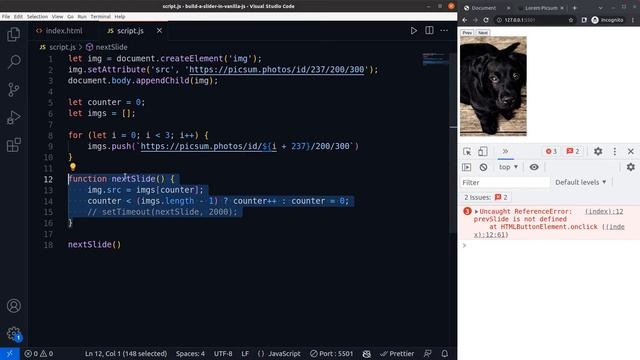Open DevTools settings gear
The image size is (640, 360).
(x=598, y=151)
